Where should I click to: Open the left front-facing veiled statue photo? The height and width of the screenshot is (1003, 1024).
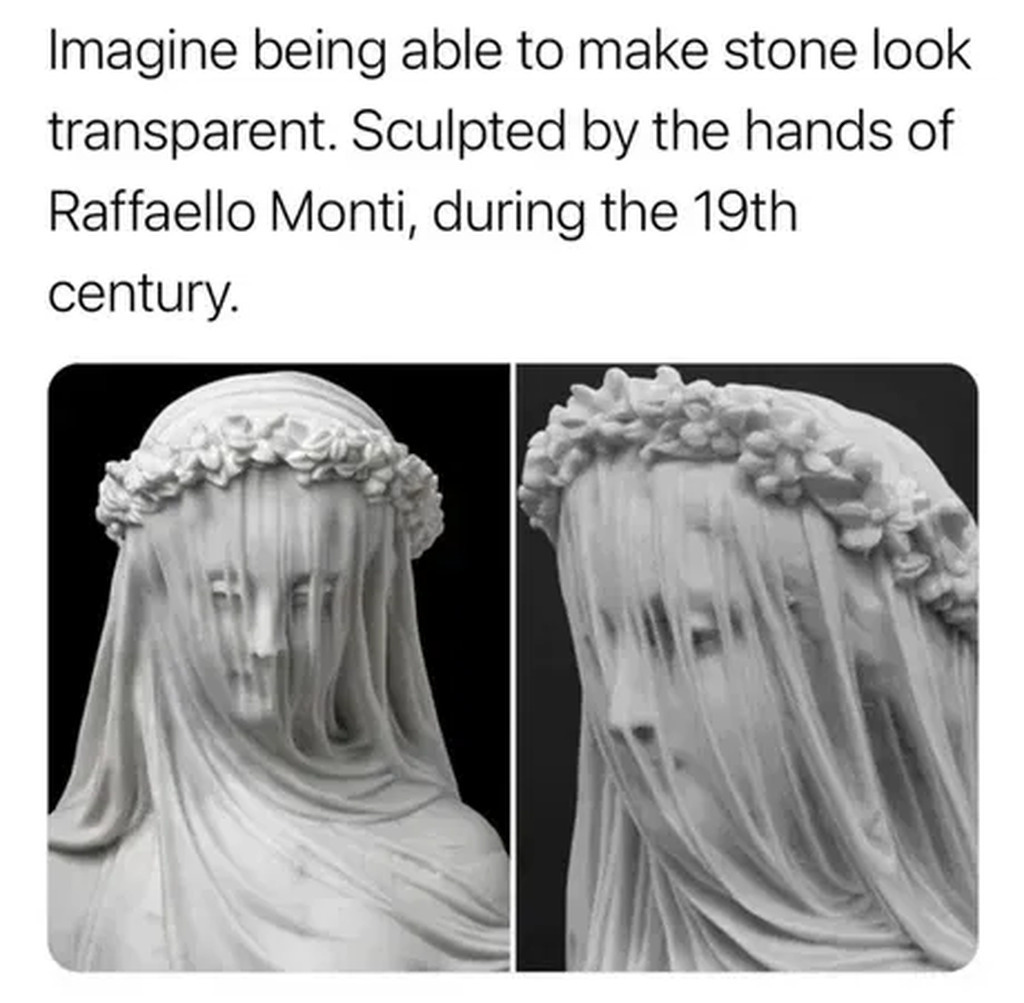[x=279, y=667]
